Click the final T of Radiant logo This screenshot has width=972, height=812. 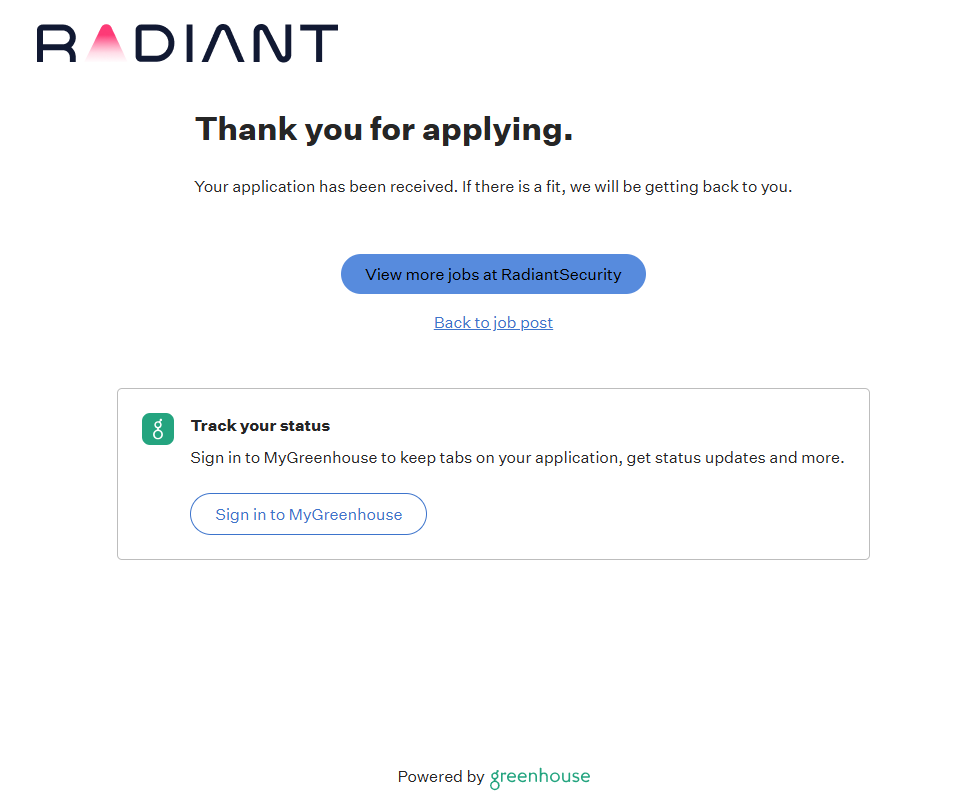coord(317,45)
